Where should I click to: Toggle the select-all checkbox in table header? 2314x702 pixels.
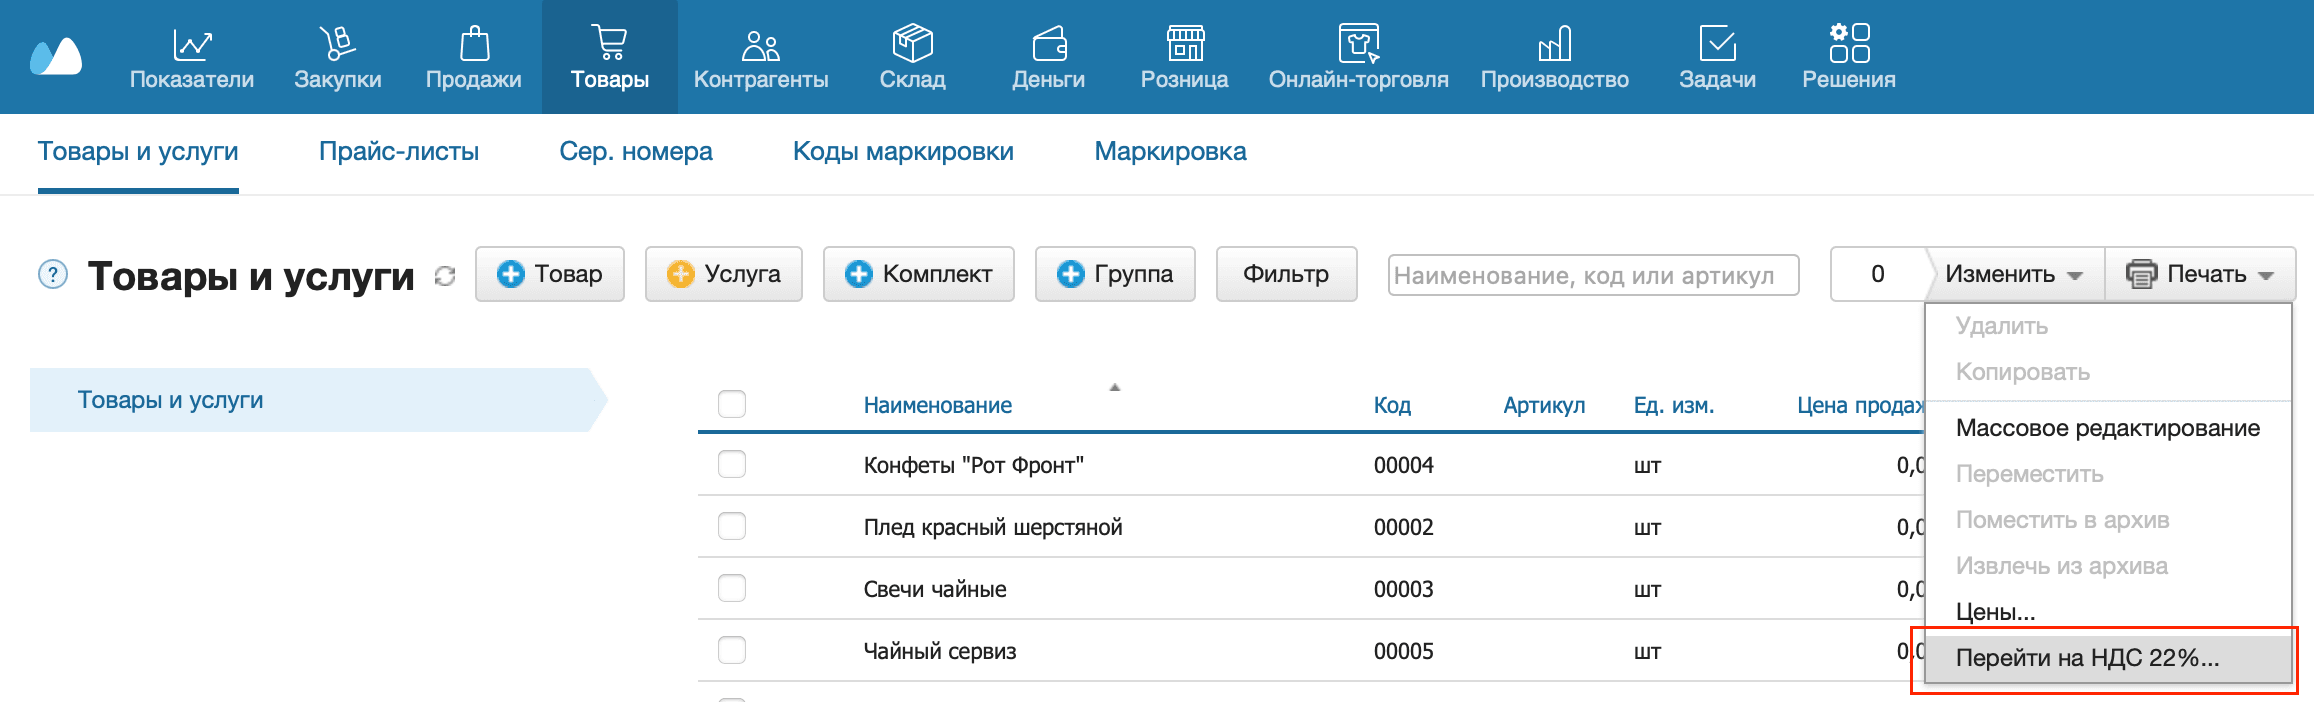point(732,404)
